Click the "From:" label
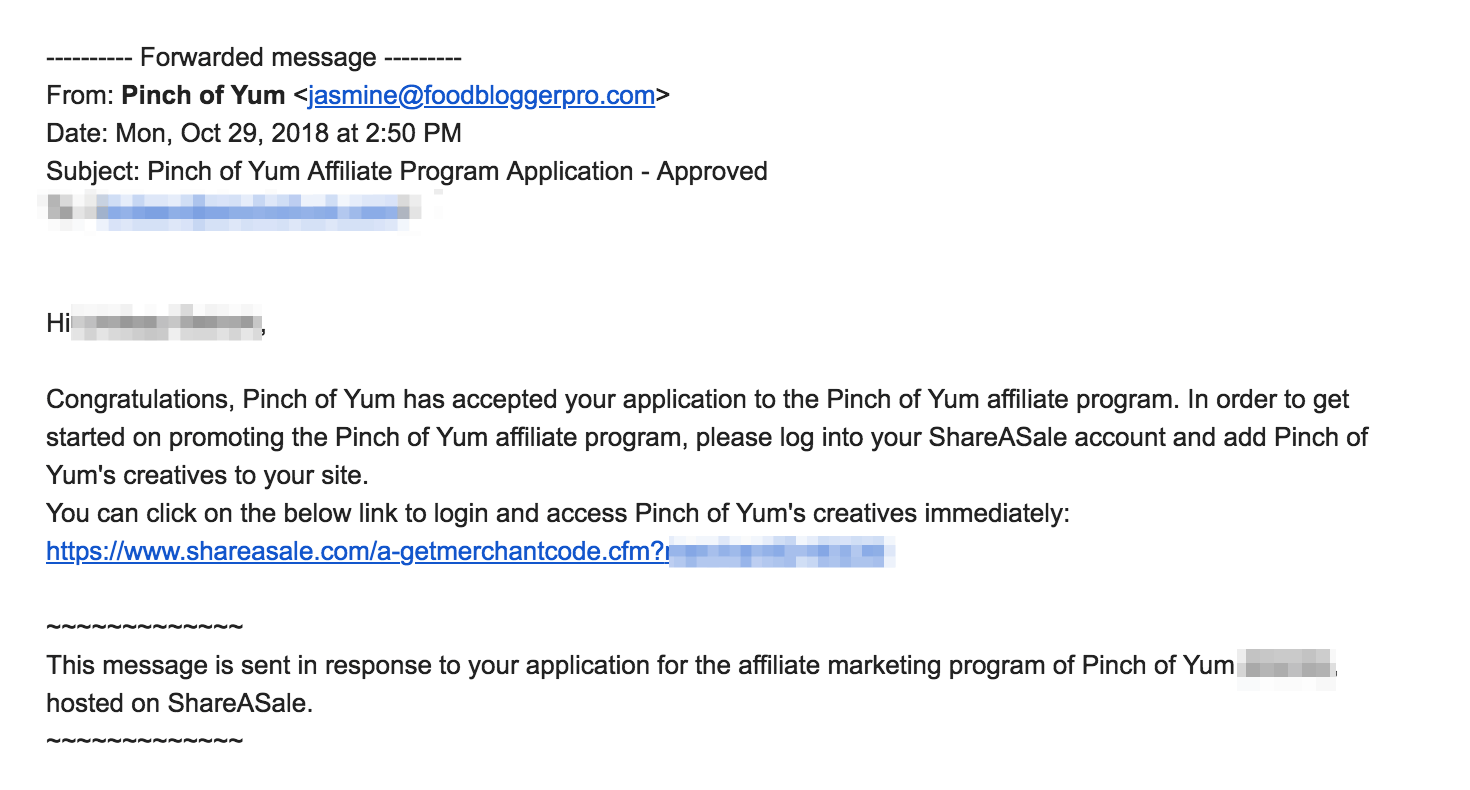Screen dimensions: 1470x790 pos(79,96)
